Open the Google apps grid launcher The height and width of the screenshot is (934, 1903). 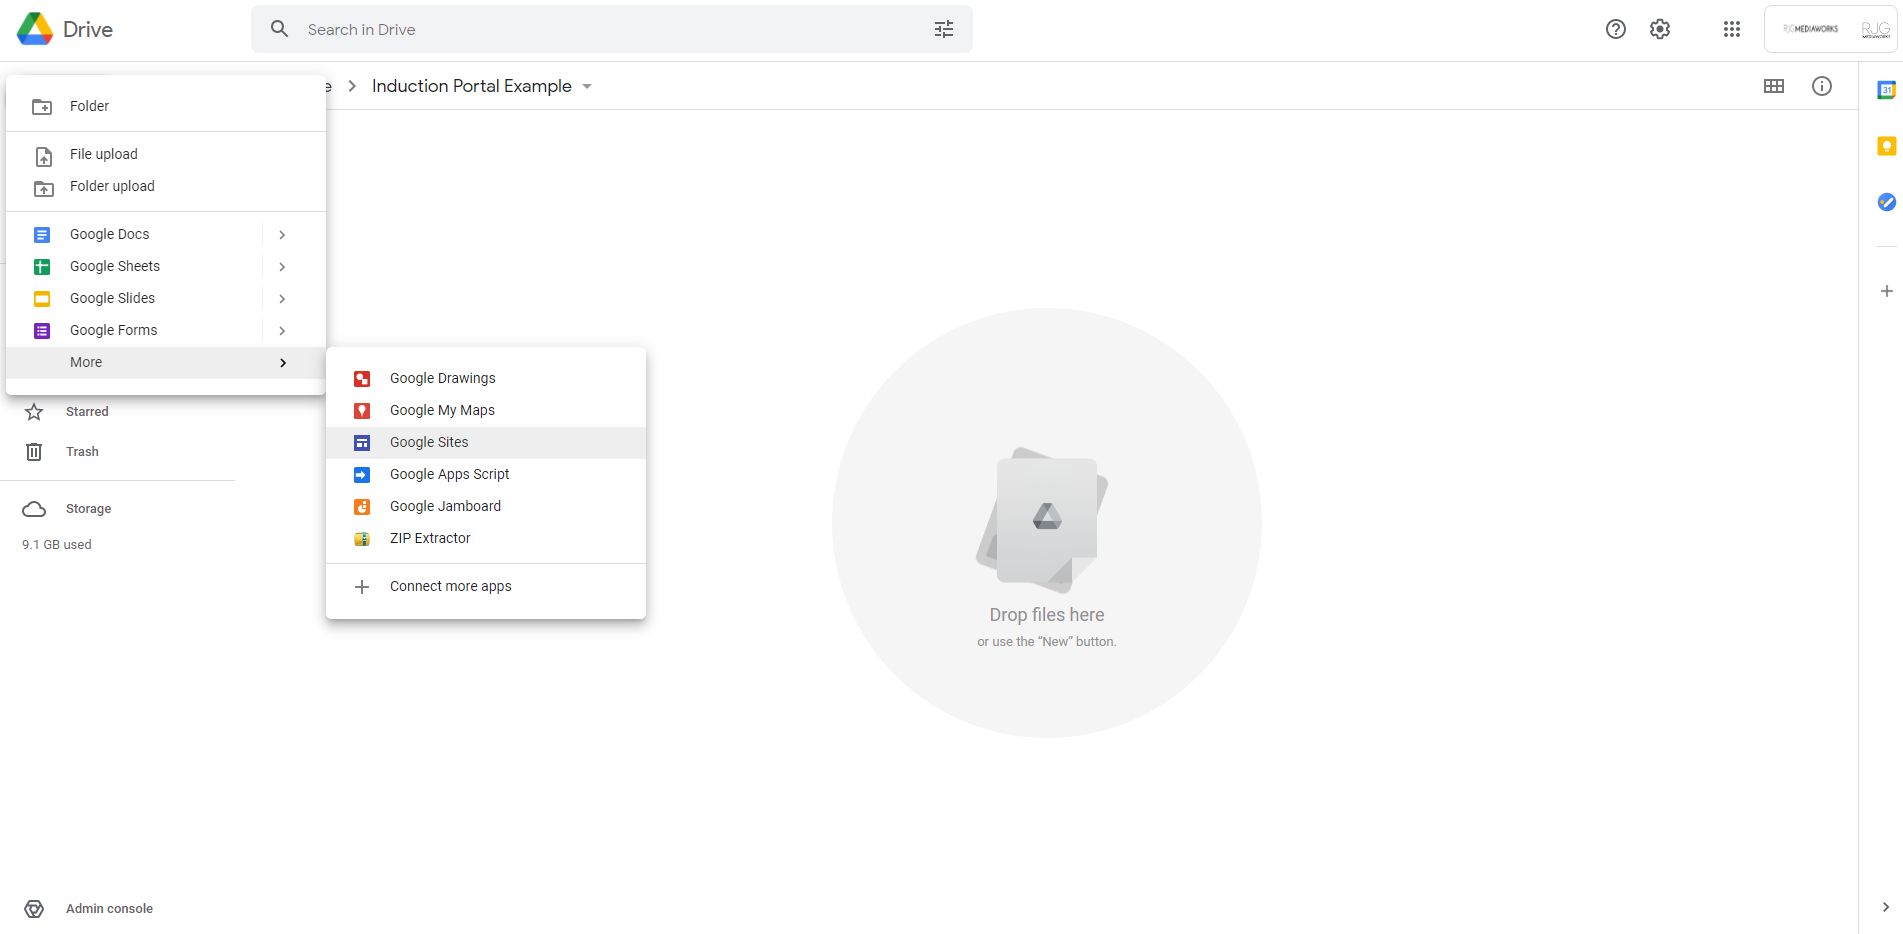(x=1732, y=29)
